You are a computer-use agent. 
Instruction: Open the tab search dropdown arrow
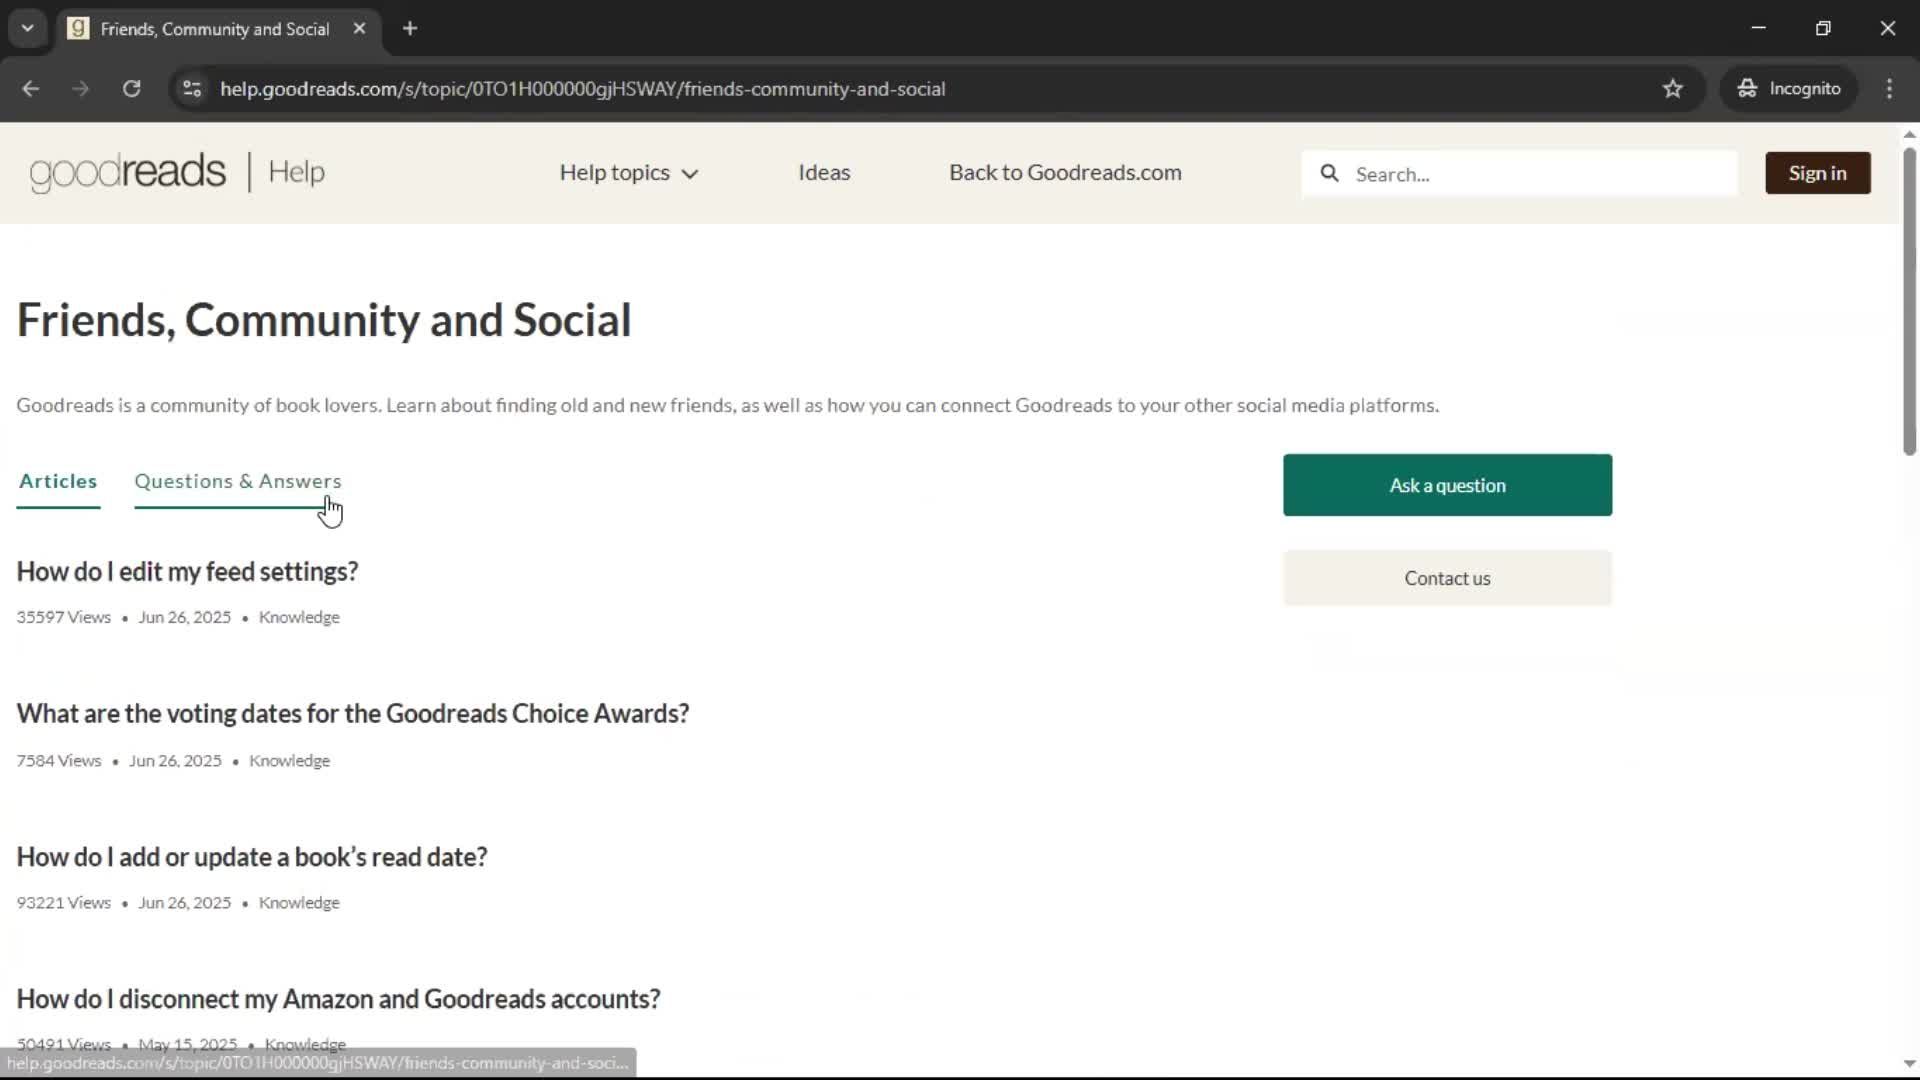28,29
